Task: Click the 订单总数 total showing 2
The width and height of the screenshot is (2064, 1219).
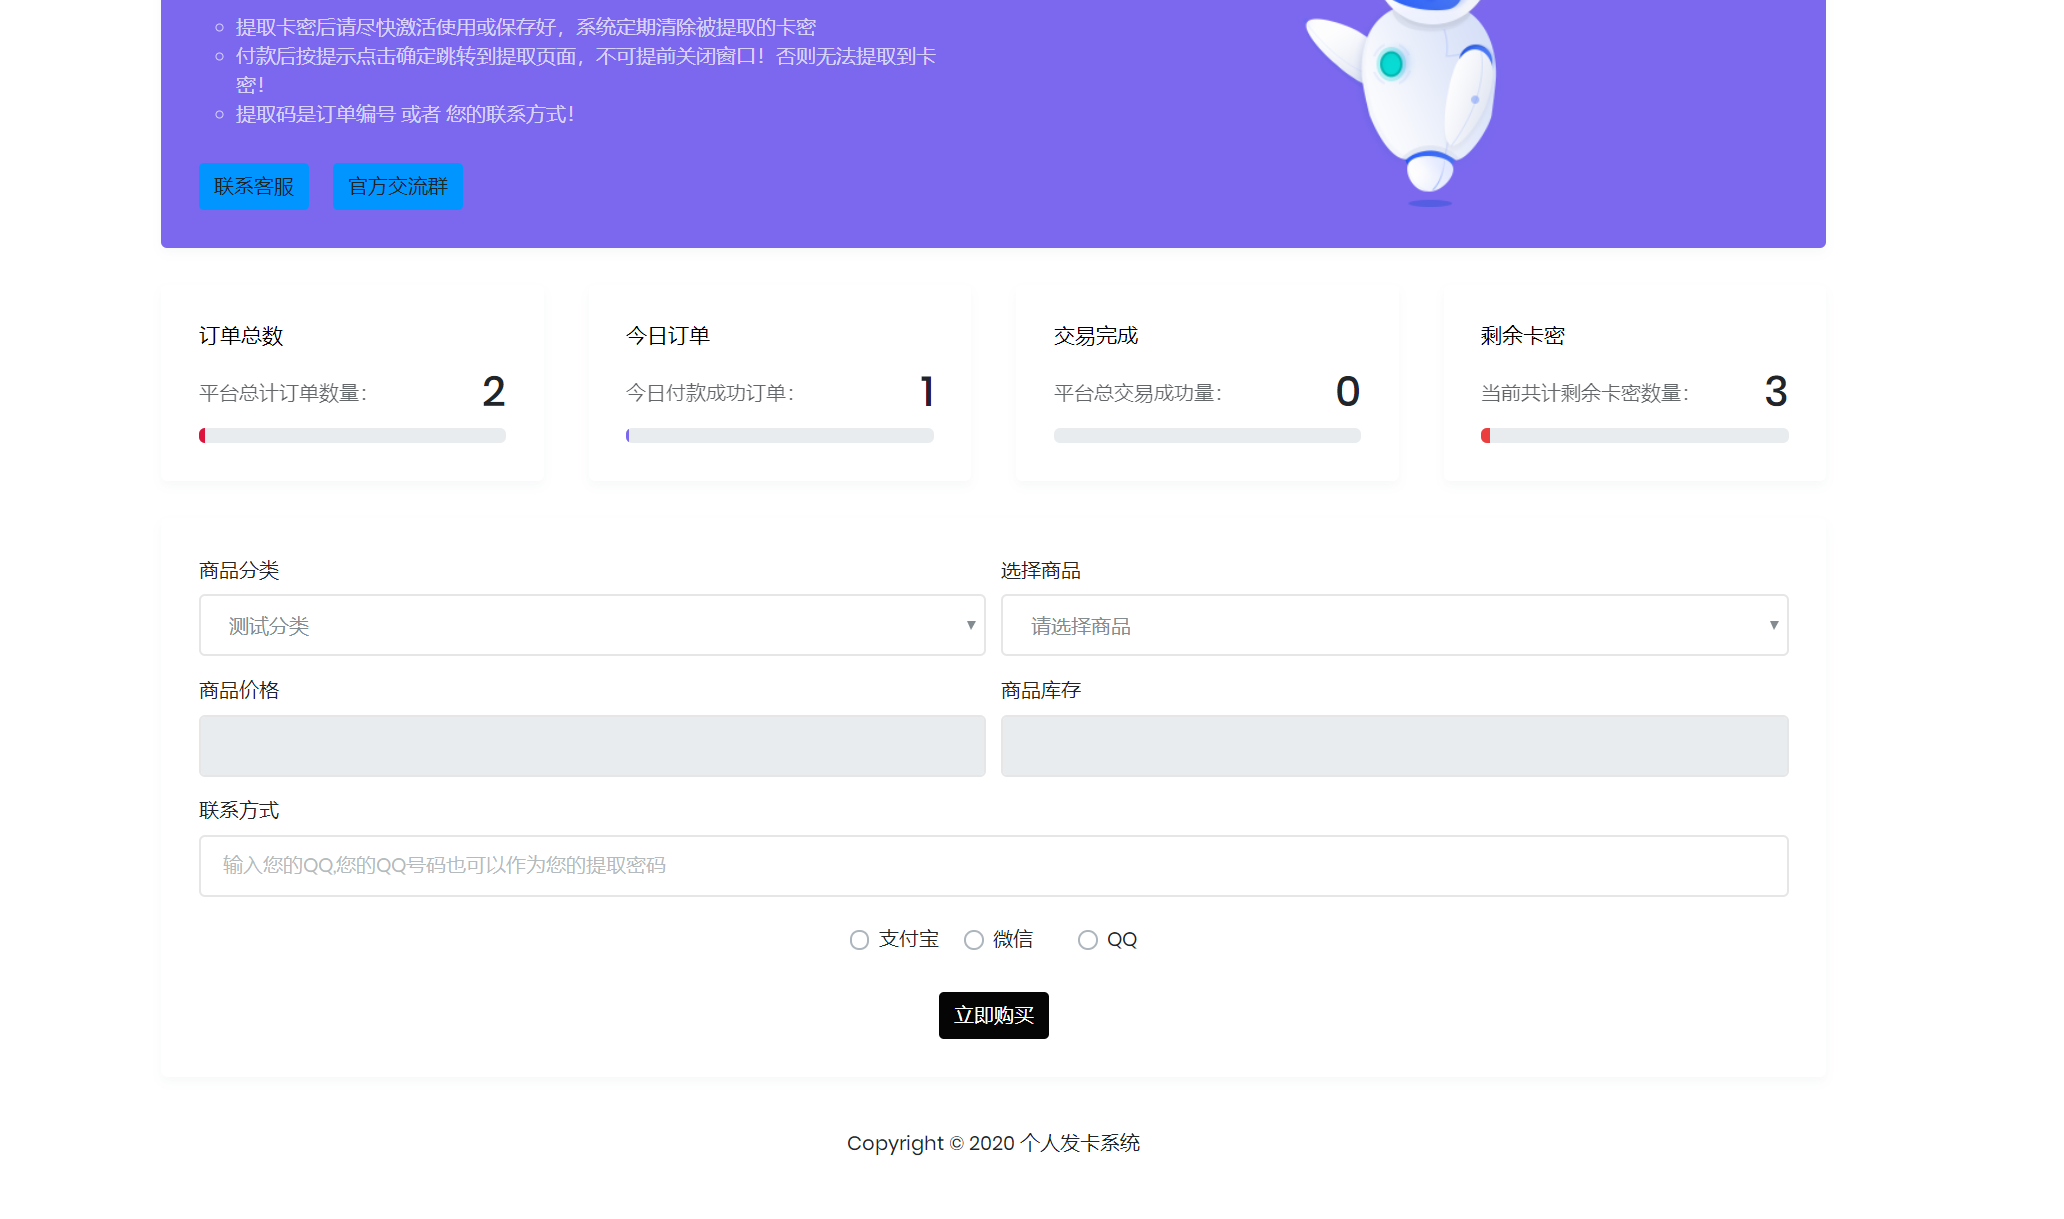Action: coord(494,393)
